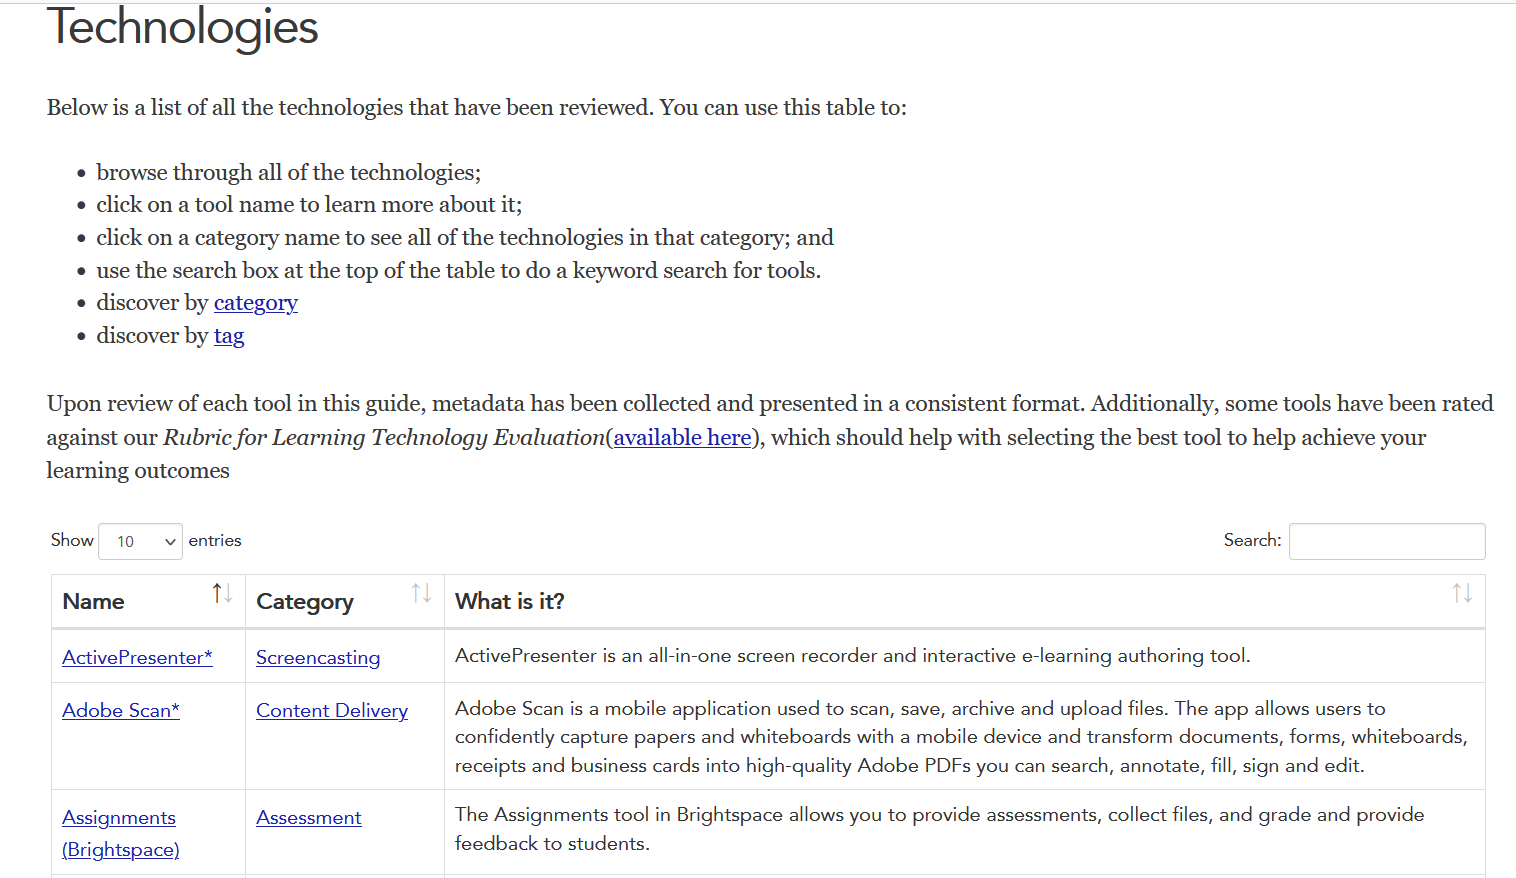Click the "available here" rubric link
Screen dimensions: 1516x878
pos(683,437)
